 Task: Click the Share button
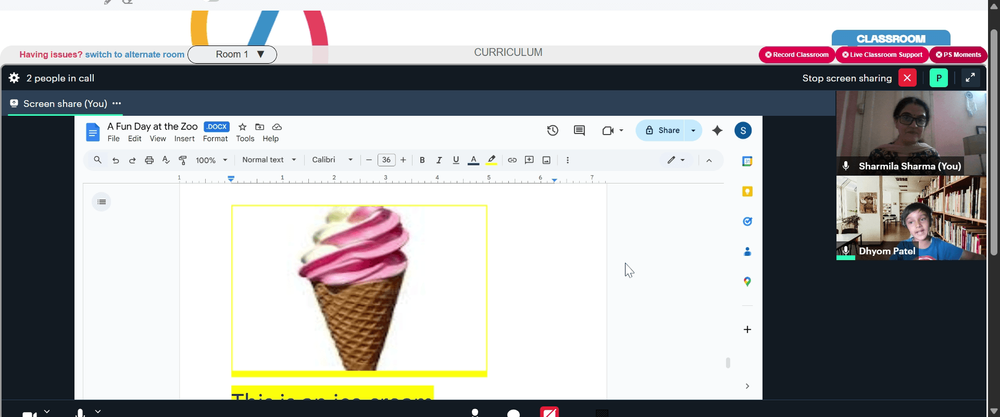click(661, 130)
